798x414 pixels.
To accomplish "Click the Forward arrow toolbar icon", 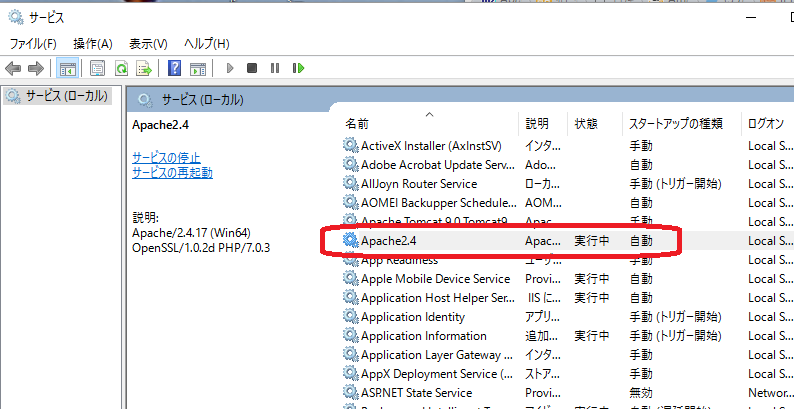I will pyautogui.click(x=36, y=68).
